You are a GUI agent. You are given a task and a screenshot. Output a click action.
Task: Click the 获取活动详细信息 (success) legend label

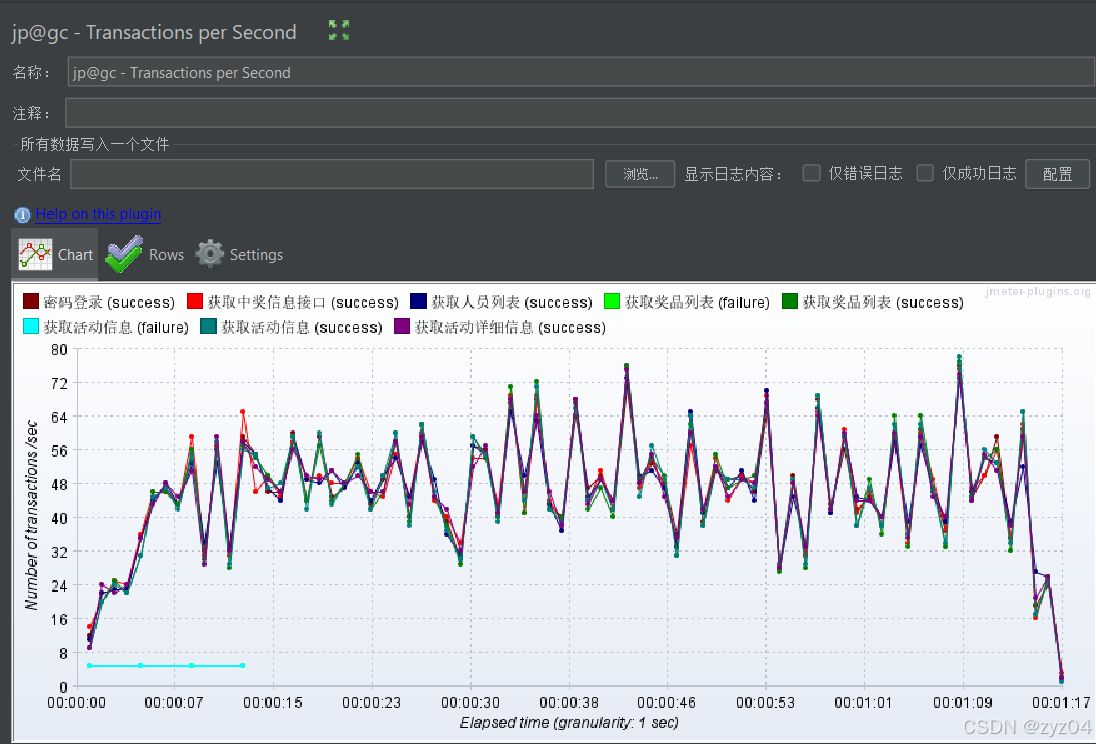click(510, 327)
